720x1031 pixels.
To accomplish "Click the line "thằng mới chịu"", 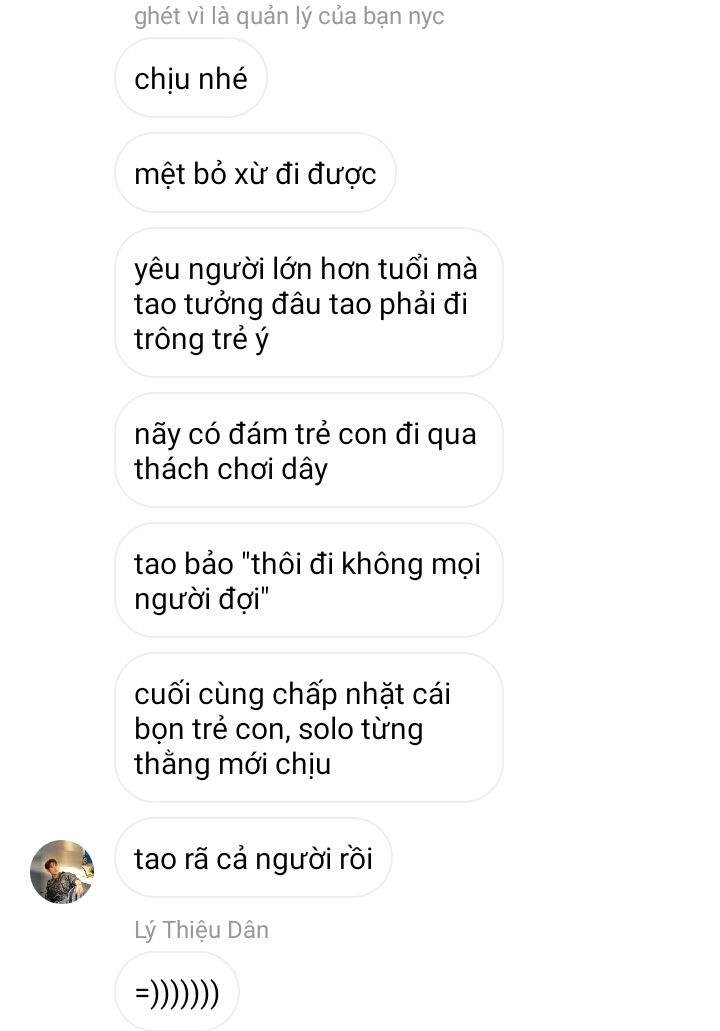I will [232, 764].
